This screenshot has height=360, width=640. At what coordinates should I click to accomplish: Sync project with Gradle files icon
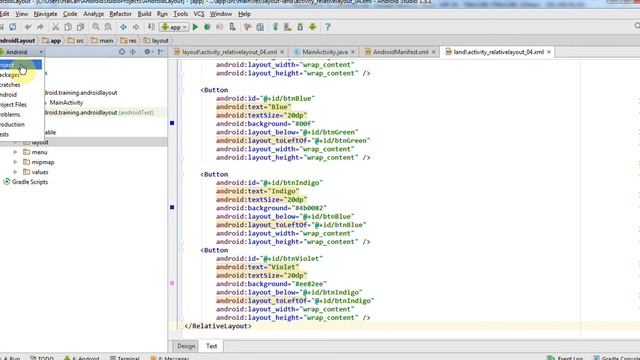pos(276,27)
